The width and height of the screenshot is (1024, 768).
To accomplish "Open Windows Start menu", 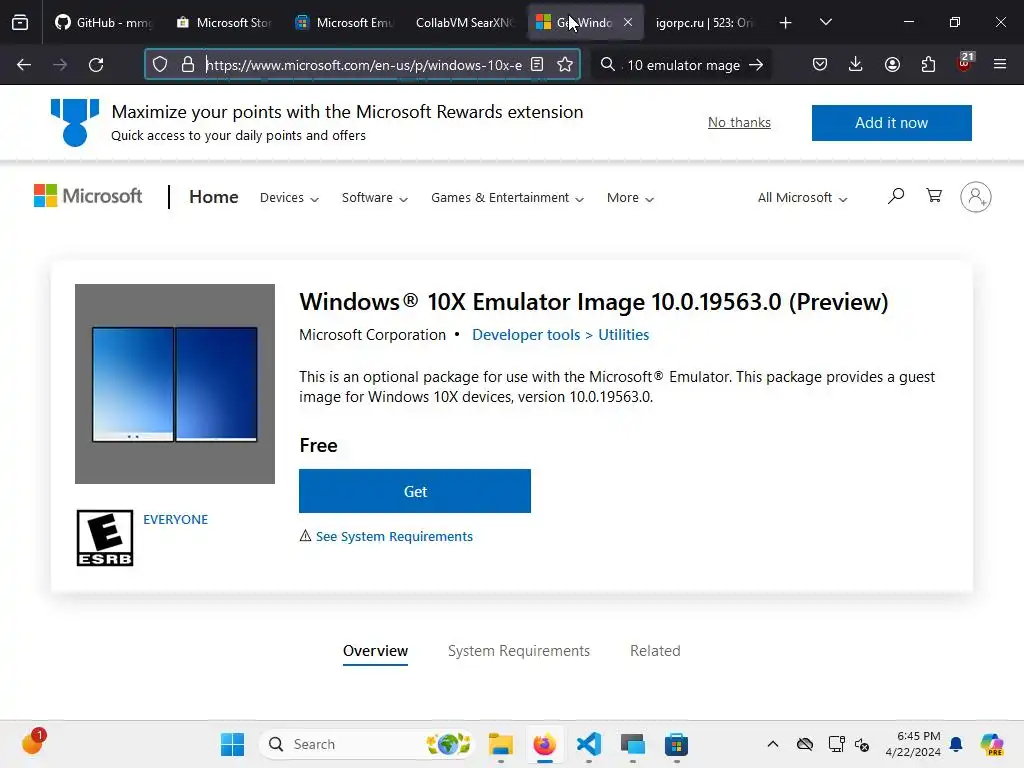I will pos(232,744).
